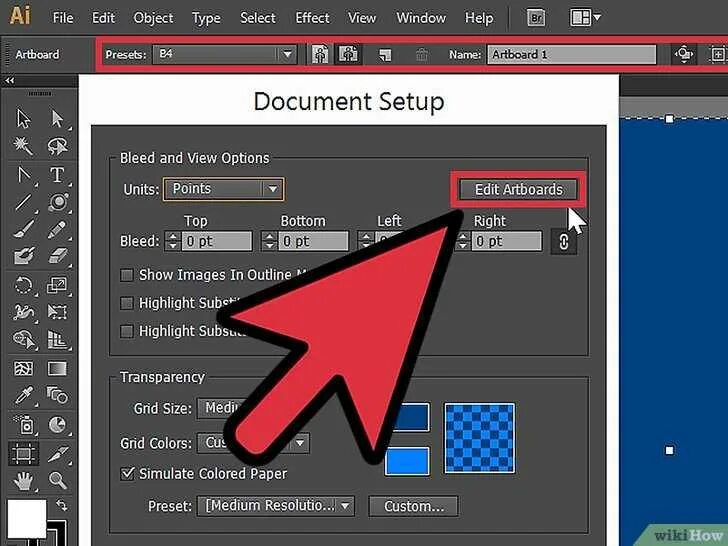728x546 pixels.
Task: Toggle the bleed link chain icon
Action: [x=564, y=241]
